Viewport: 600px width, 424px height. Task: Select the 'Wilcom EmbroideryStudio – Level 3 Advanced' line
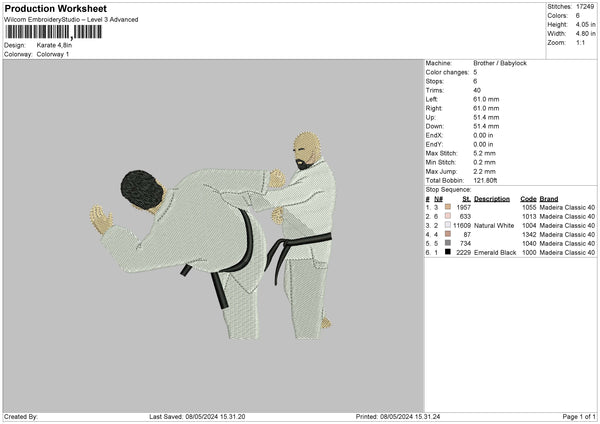(71, 20)
